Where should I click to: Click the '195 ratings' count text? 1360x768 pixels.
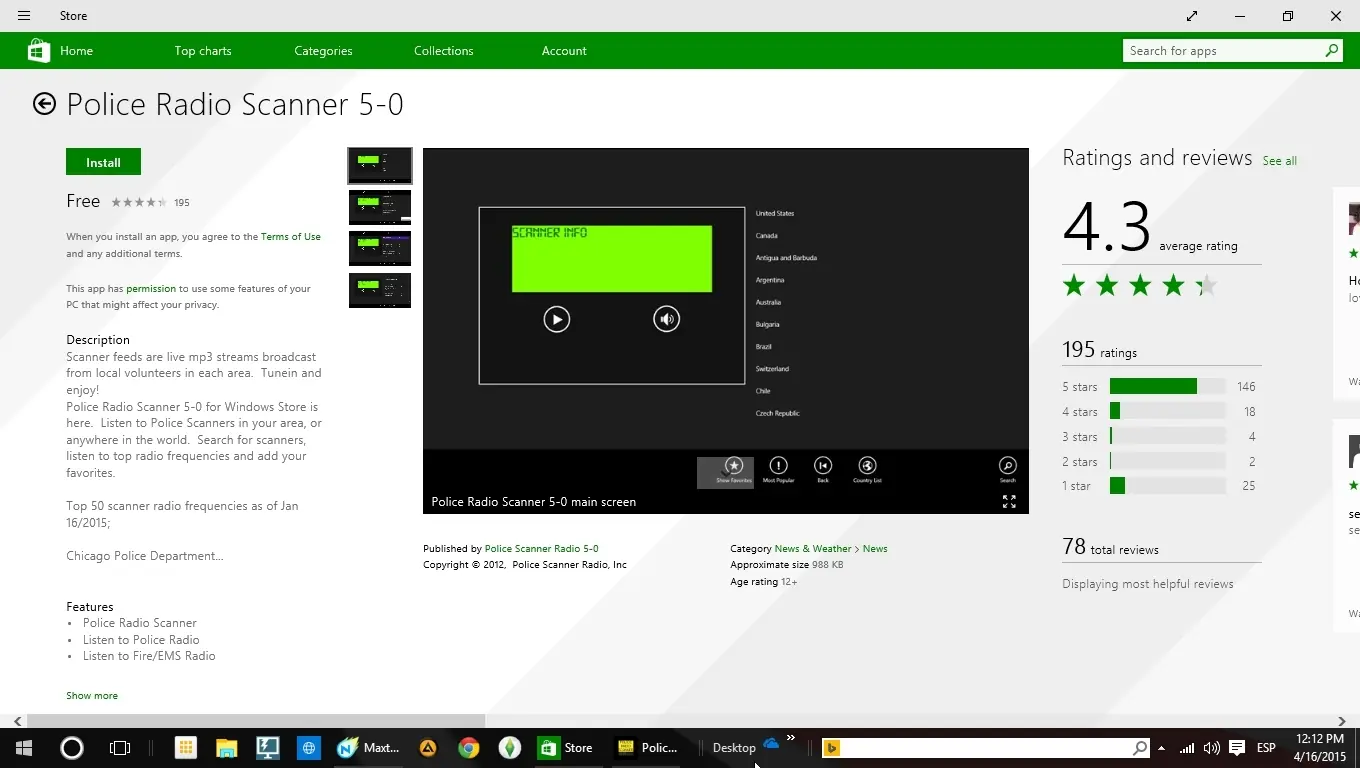point(1100,350)
